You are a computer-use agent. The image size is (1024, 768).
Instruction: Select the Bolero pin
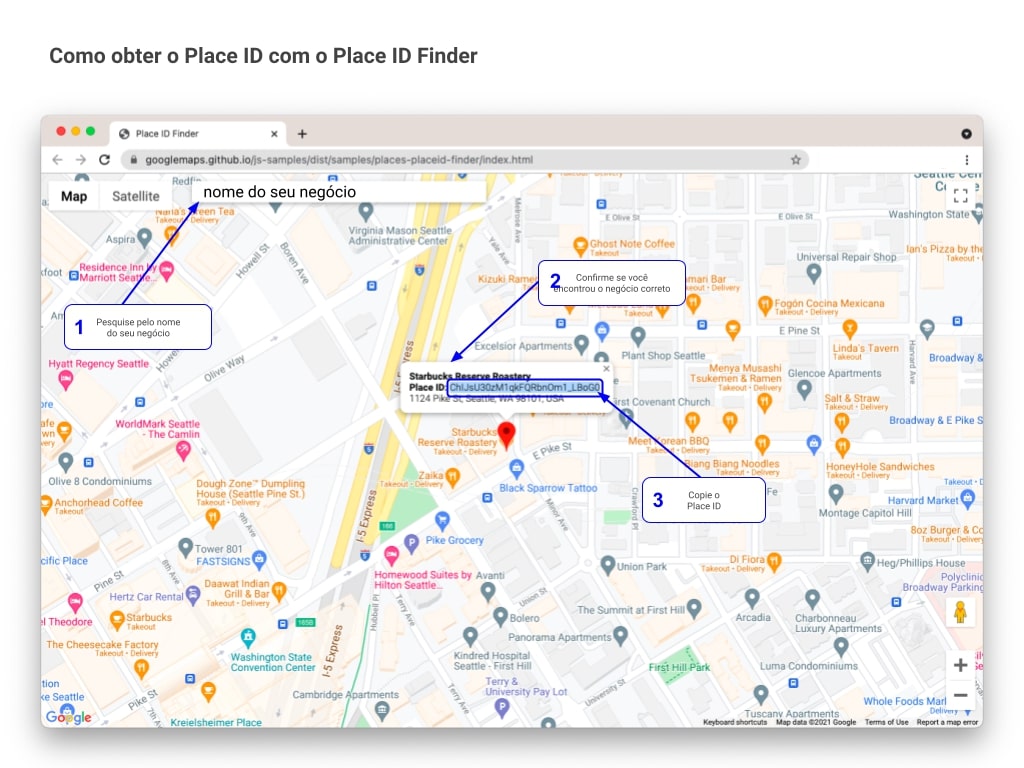[x=501, y=616]
